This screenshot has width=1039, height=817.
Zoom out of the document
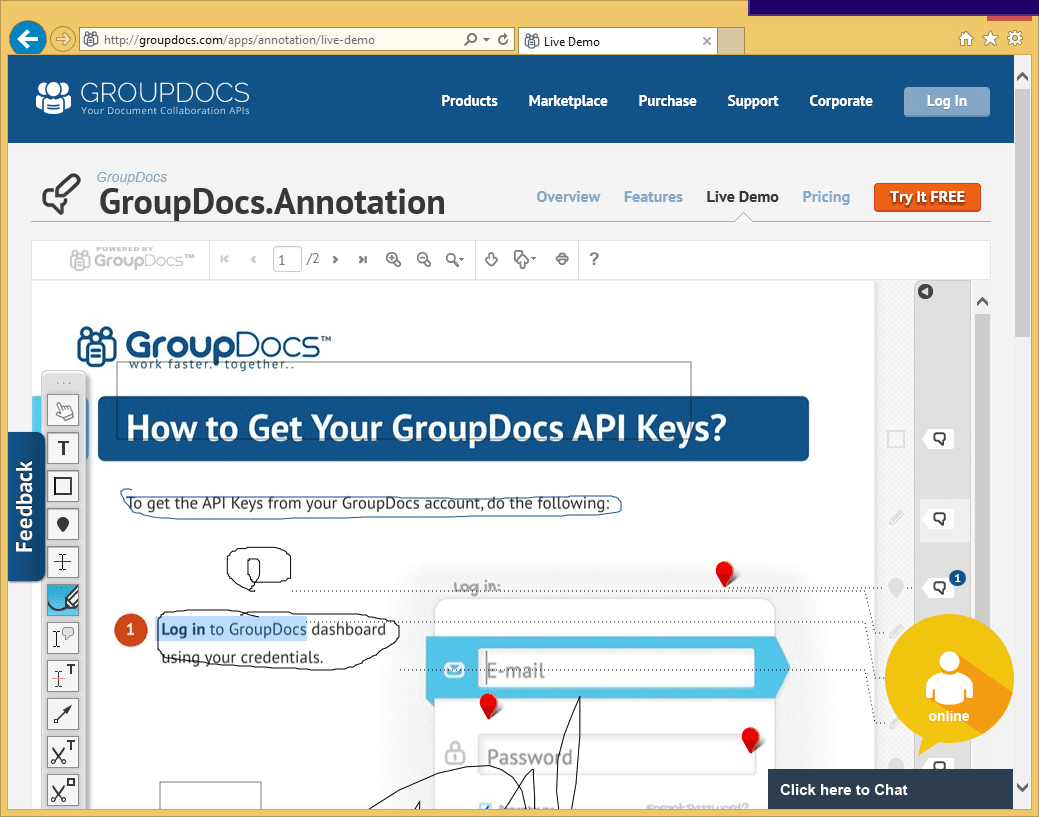click(424, 259)
